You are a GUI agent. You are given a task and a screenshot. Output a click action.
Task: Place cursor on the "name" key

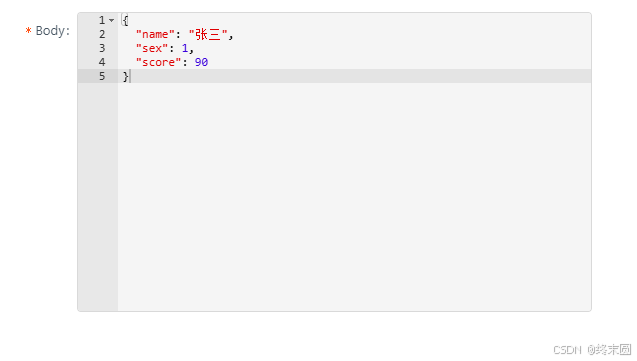point(155,35)
